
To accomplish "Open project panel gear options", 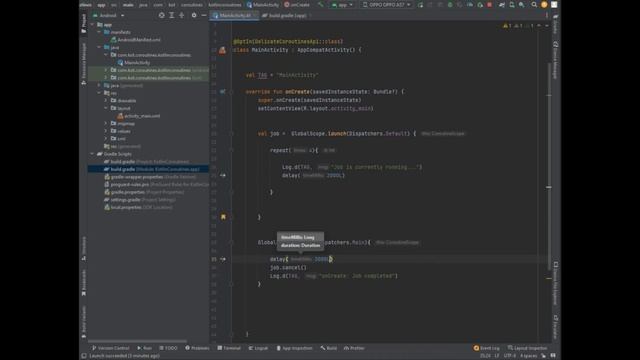I will pos(194,16).
